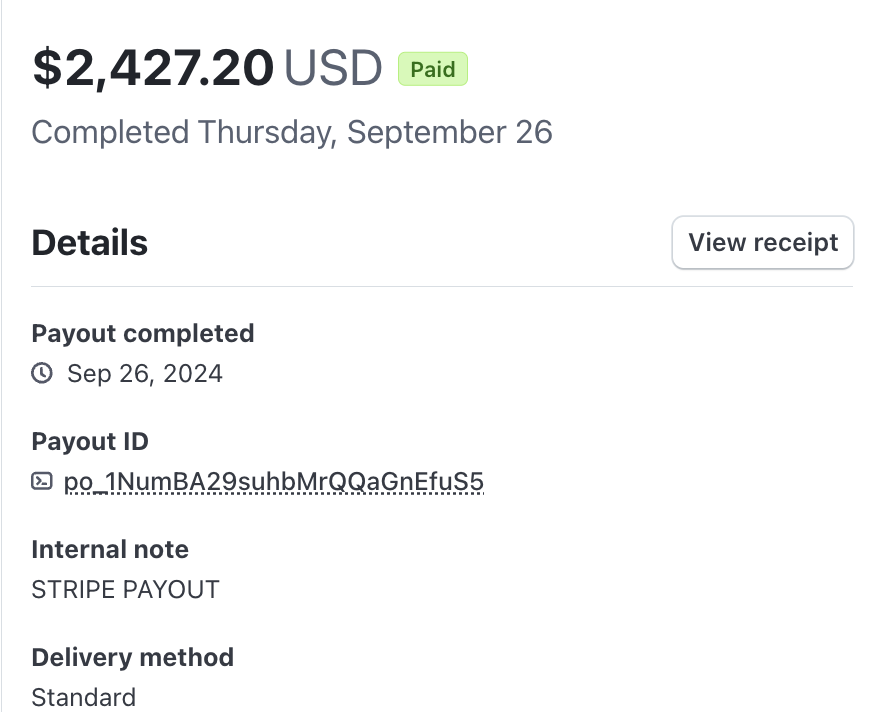
Task: Click the Payout completed label
Action: coord(143,333)
